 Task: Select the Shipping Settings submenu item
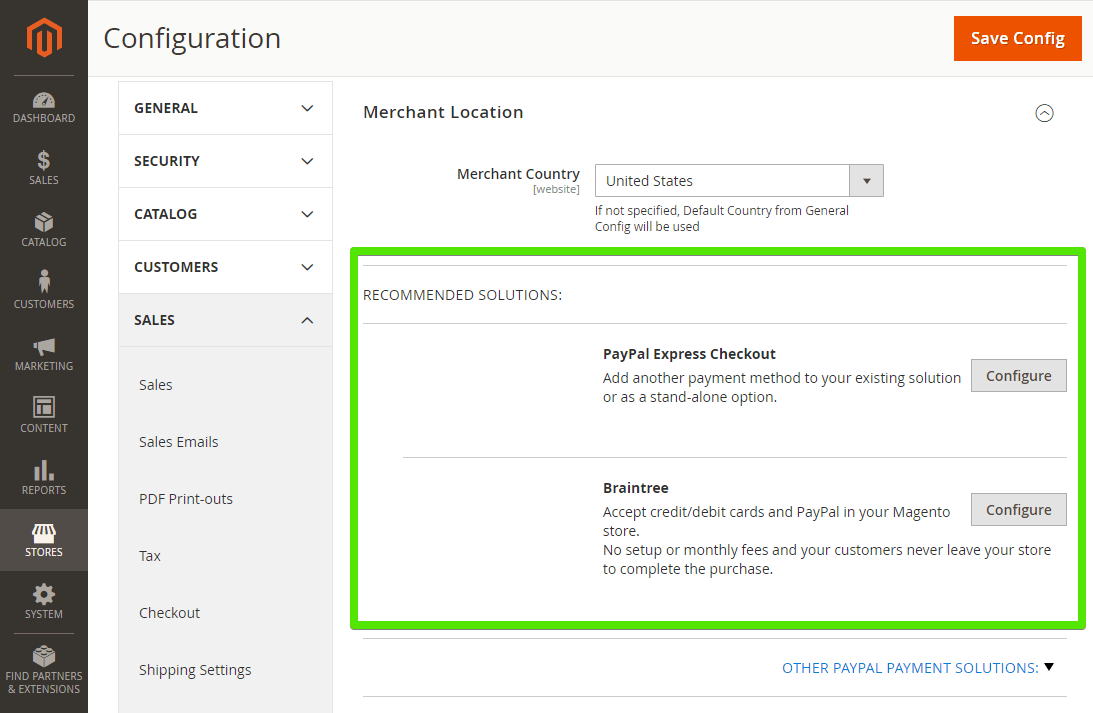click(x=195, y=670)
